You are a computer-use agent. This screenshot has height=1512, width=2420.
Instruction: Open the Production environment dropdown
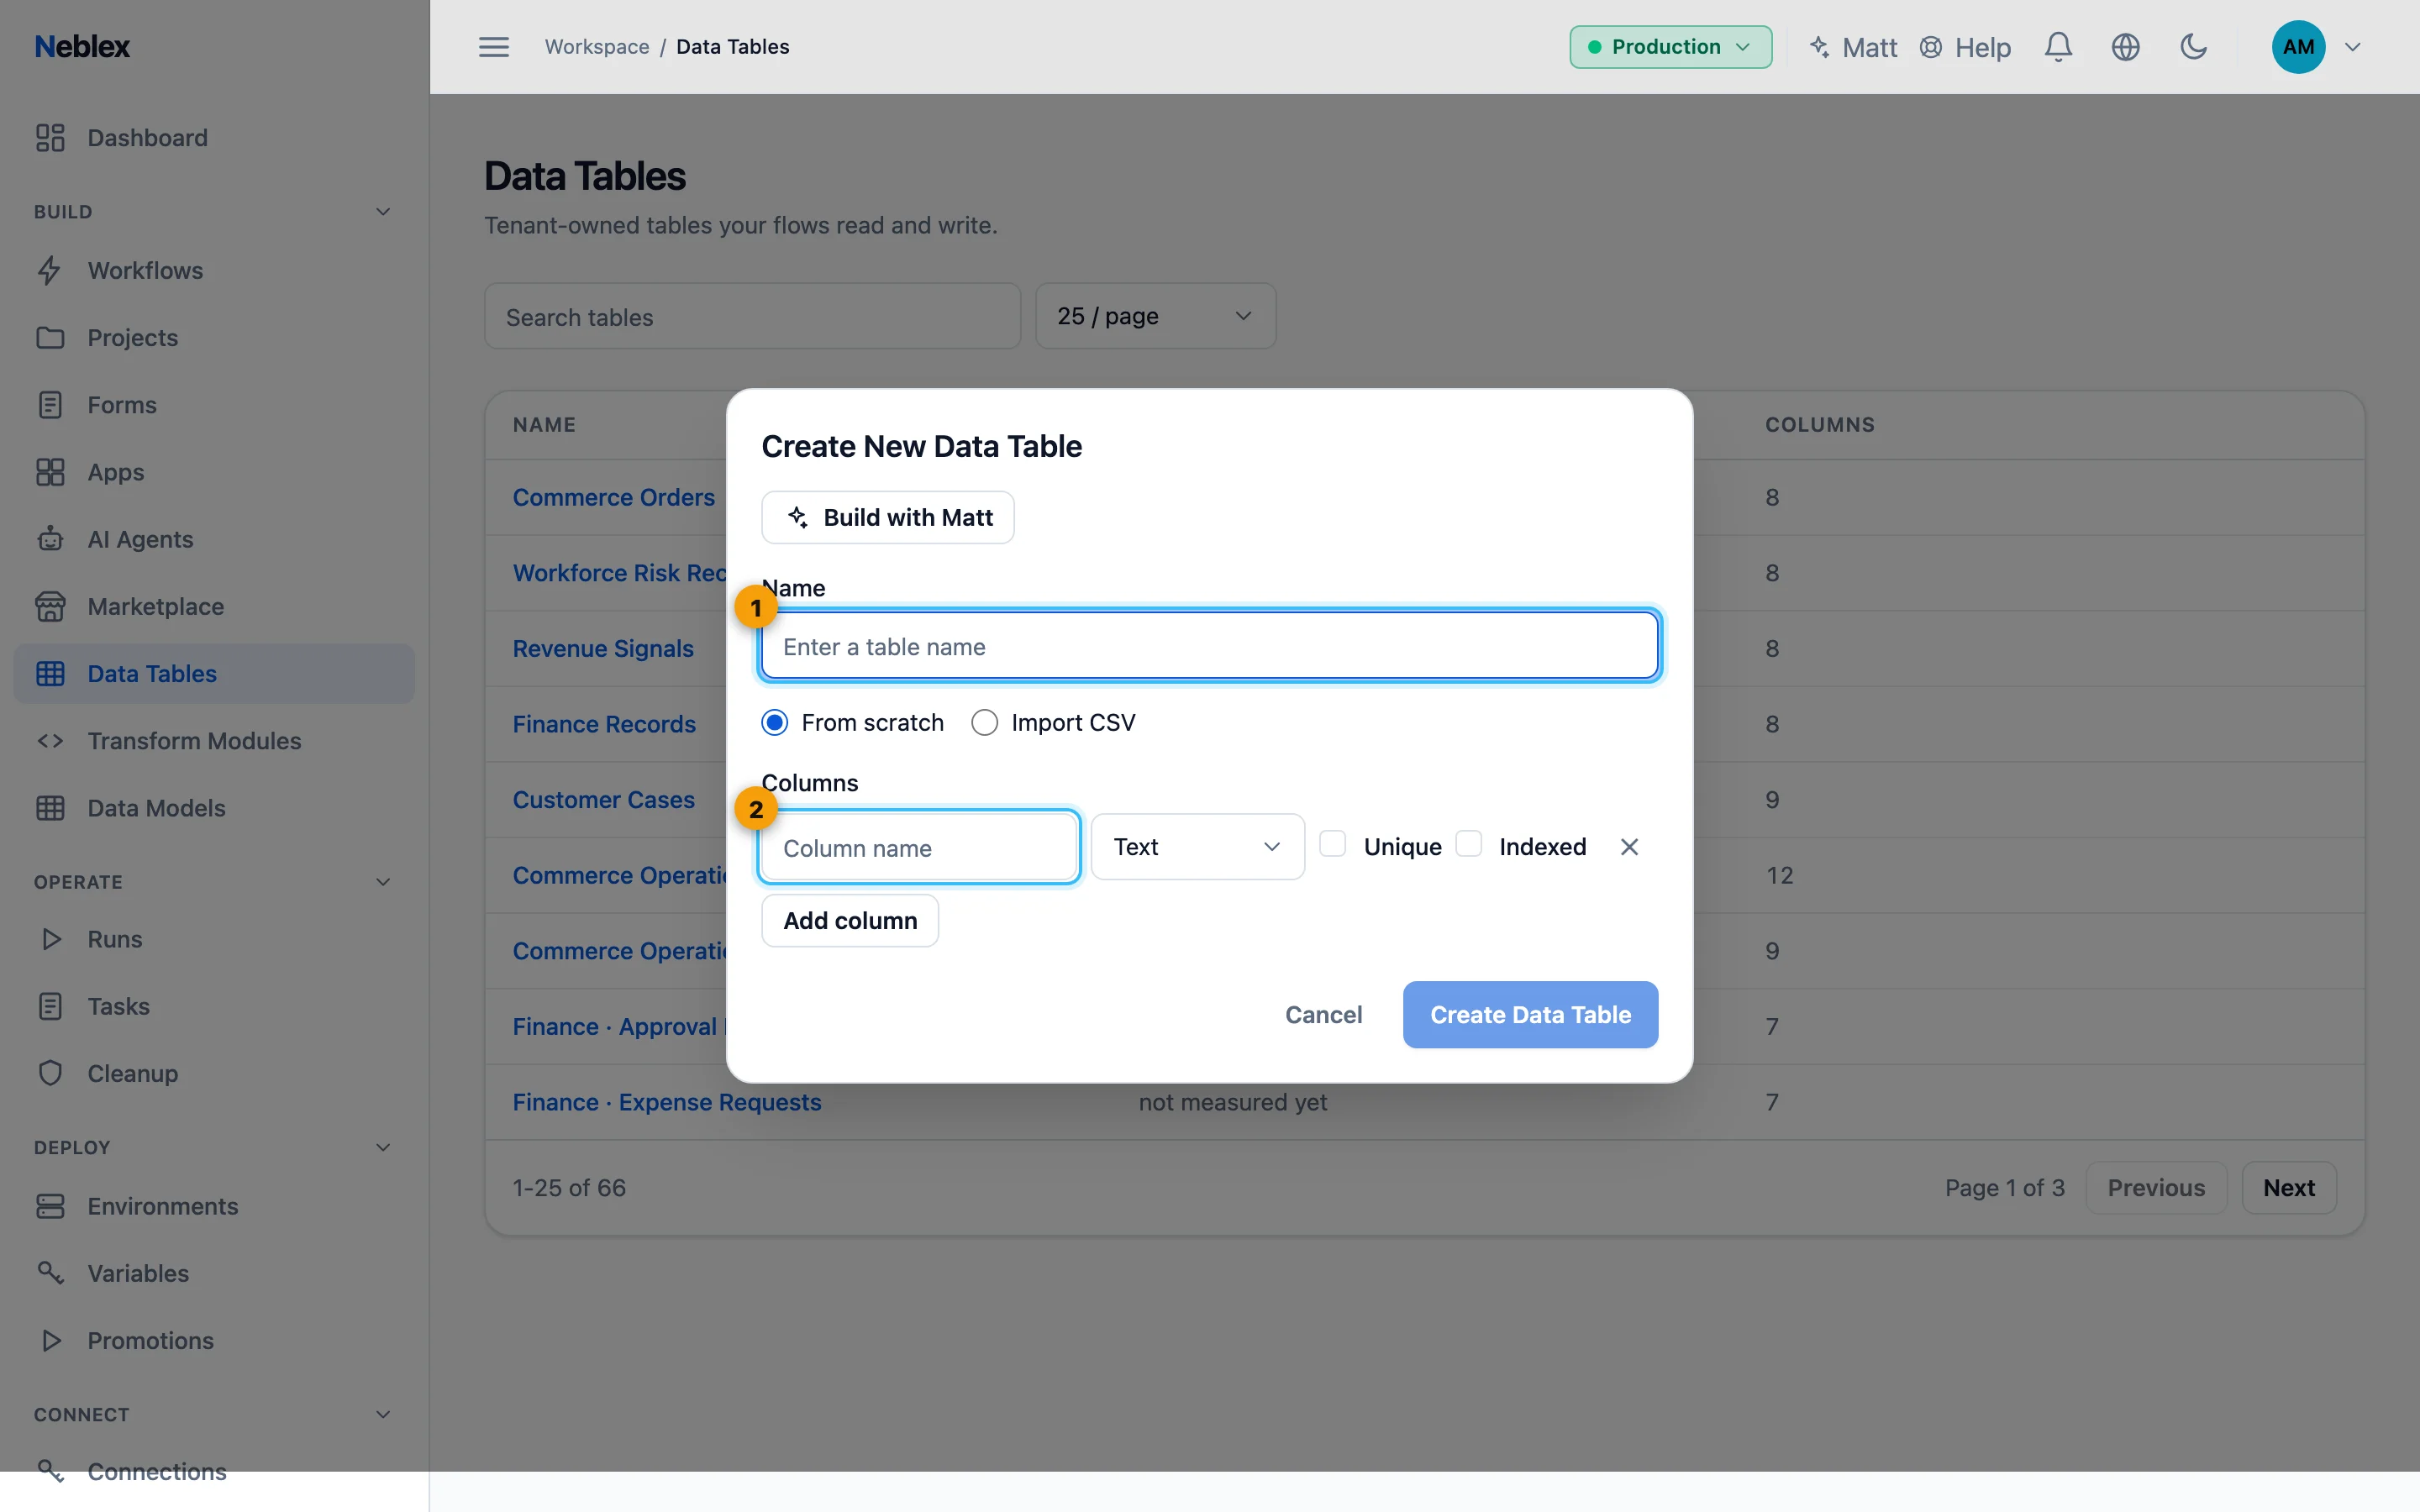1670,47
